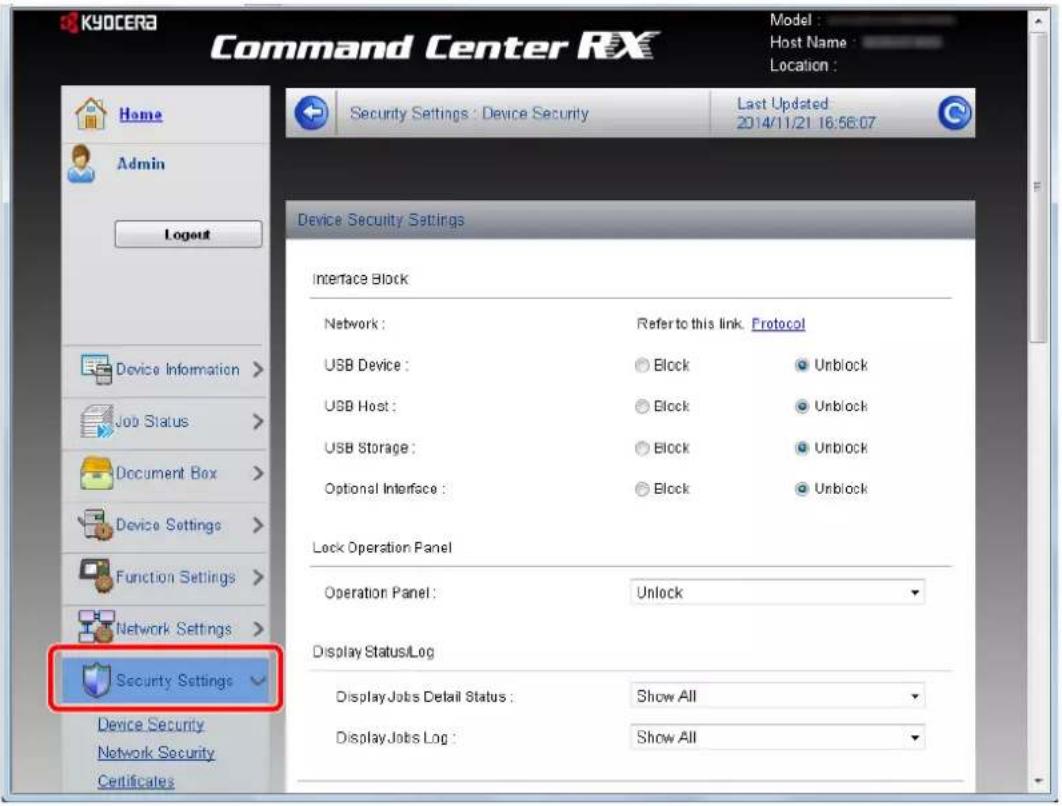Expand Network Settings chevron
This screenshot has width=1062, height=806.
point(257,629)
